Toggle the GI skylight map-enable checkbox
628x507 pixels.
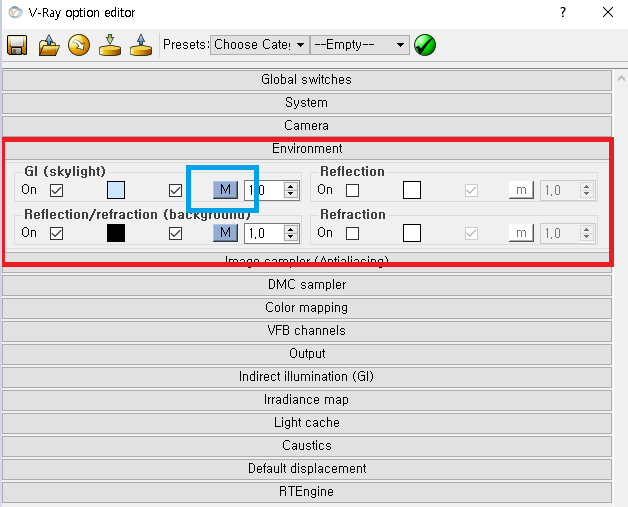175,190
